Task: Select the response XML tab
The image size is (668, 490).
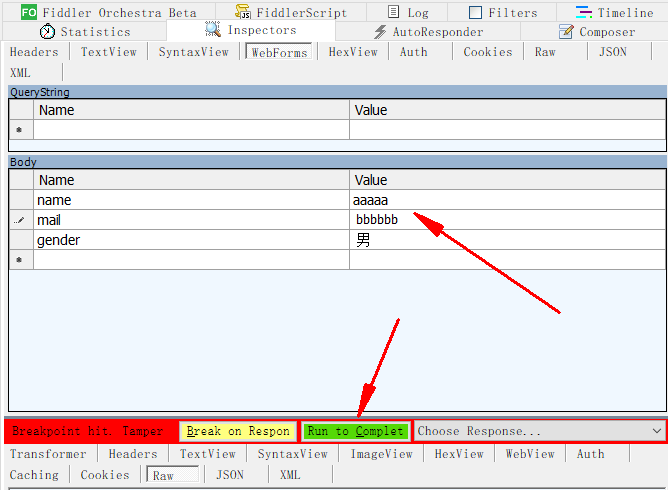Action: [x=290, y=475]
